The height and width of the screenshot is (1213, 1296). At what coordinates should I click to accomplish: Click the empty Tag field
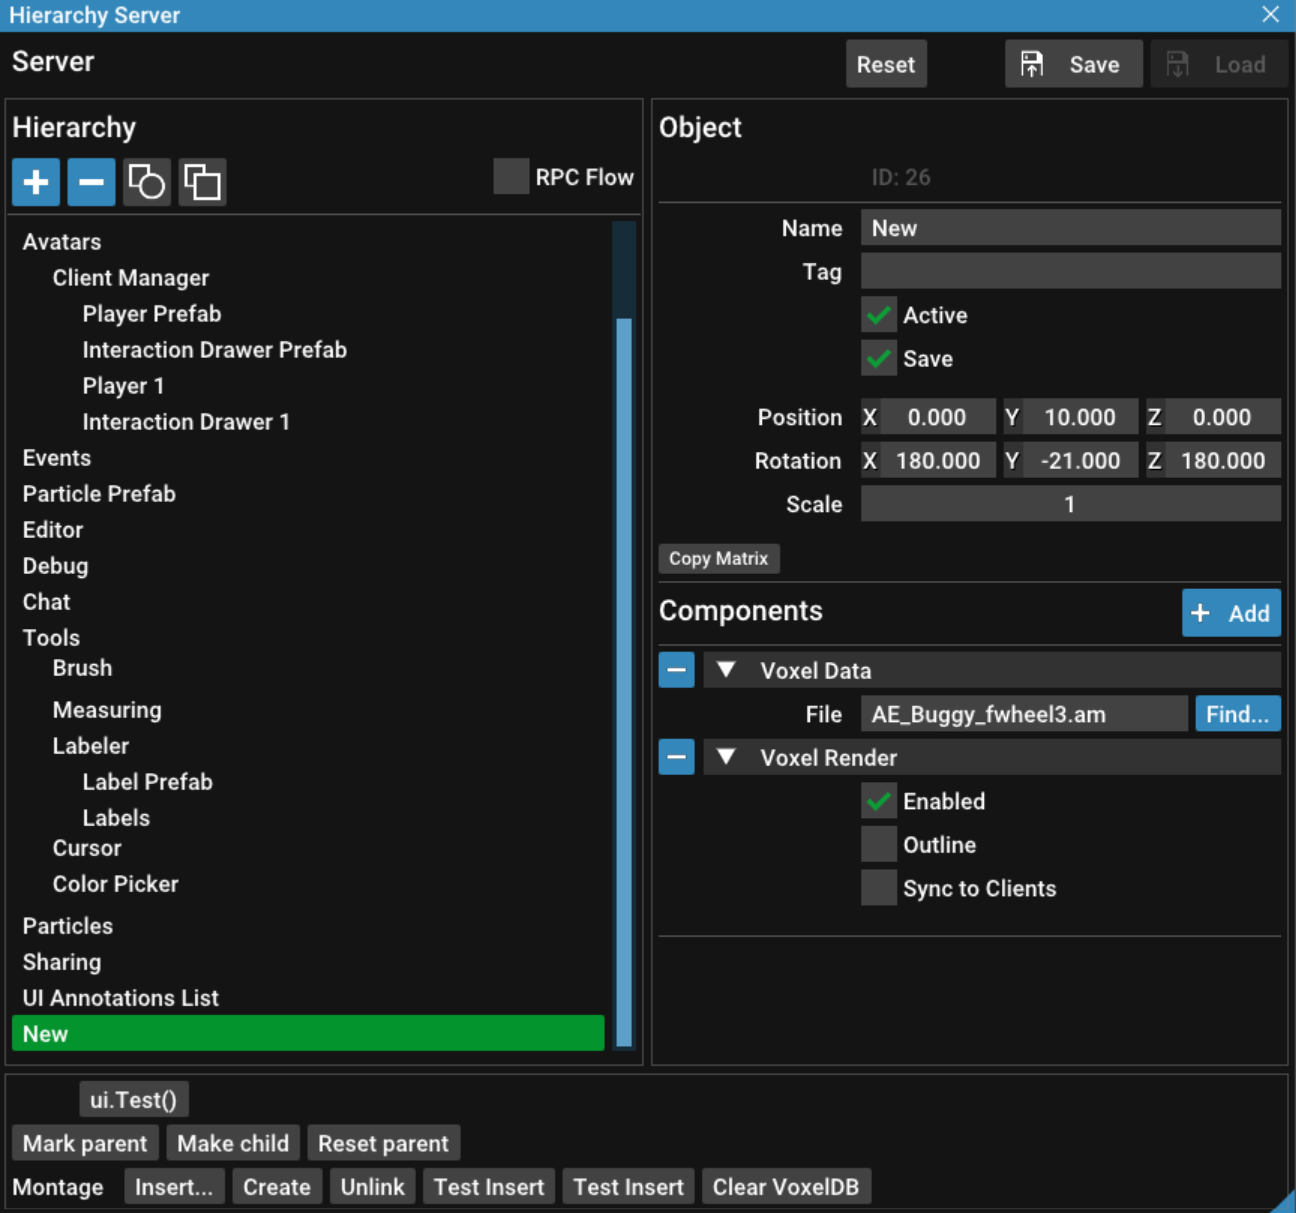click(1071, 271)
